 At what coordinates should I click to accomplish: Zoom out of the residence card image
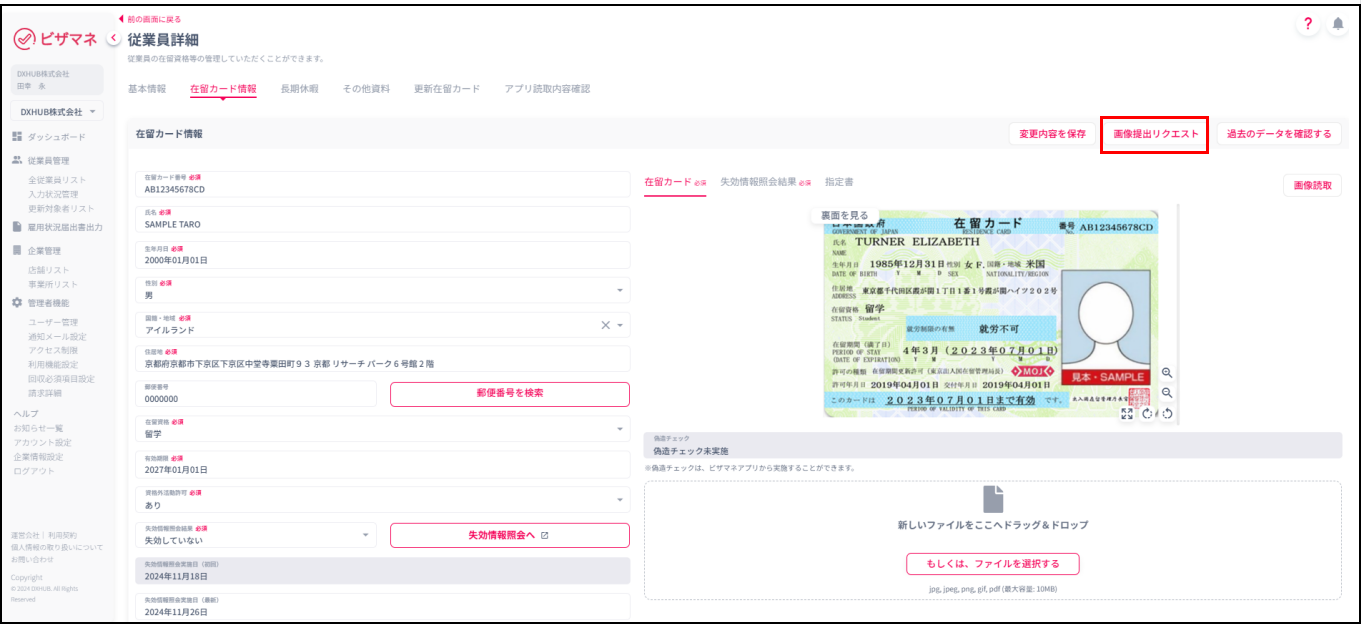(1166, 393)
